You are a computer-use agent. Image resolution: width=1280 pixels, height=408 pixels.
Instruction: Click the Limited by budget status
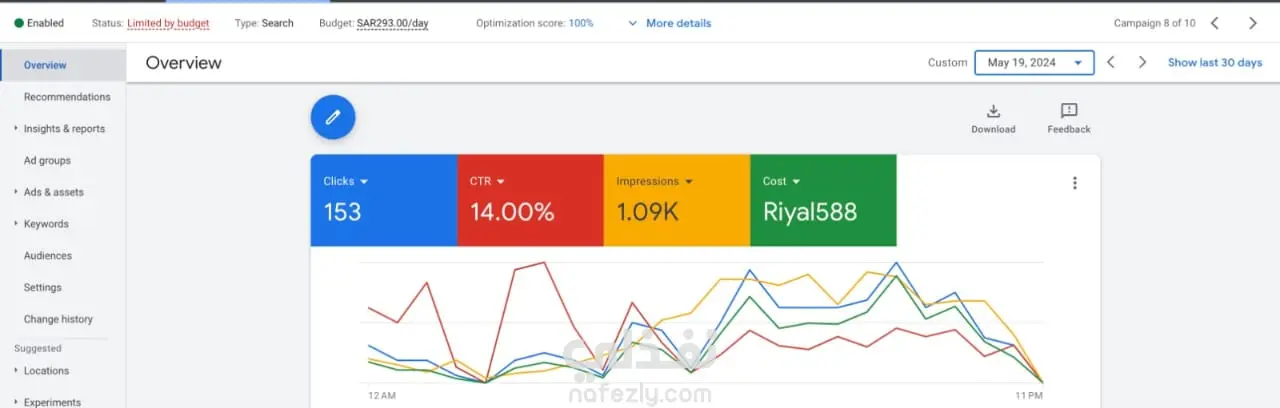tap(168, 23)
